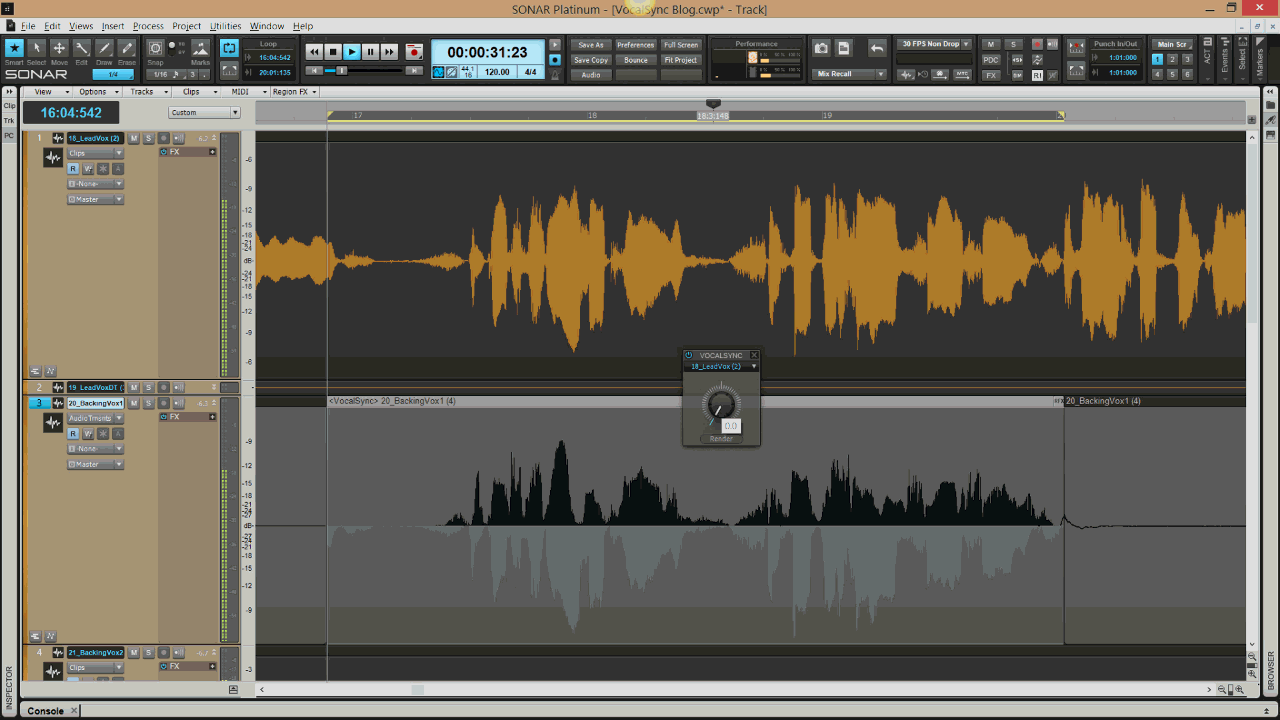Screen dimensions: 1280x720
Task: Click the Bounce button
Action: 635,60
